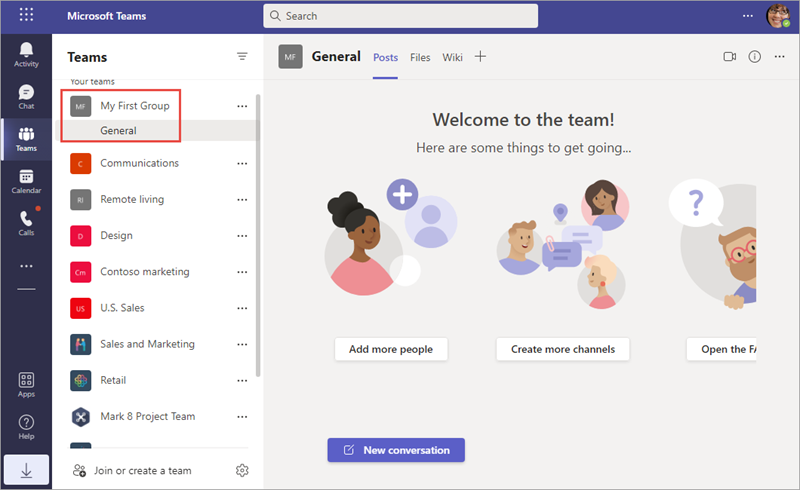The width and height of the screenshot is (800, 490).
Task: Click Join or create a team
Action: coord(133,470)
